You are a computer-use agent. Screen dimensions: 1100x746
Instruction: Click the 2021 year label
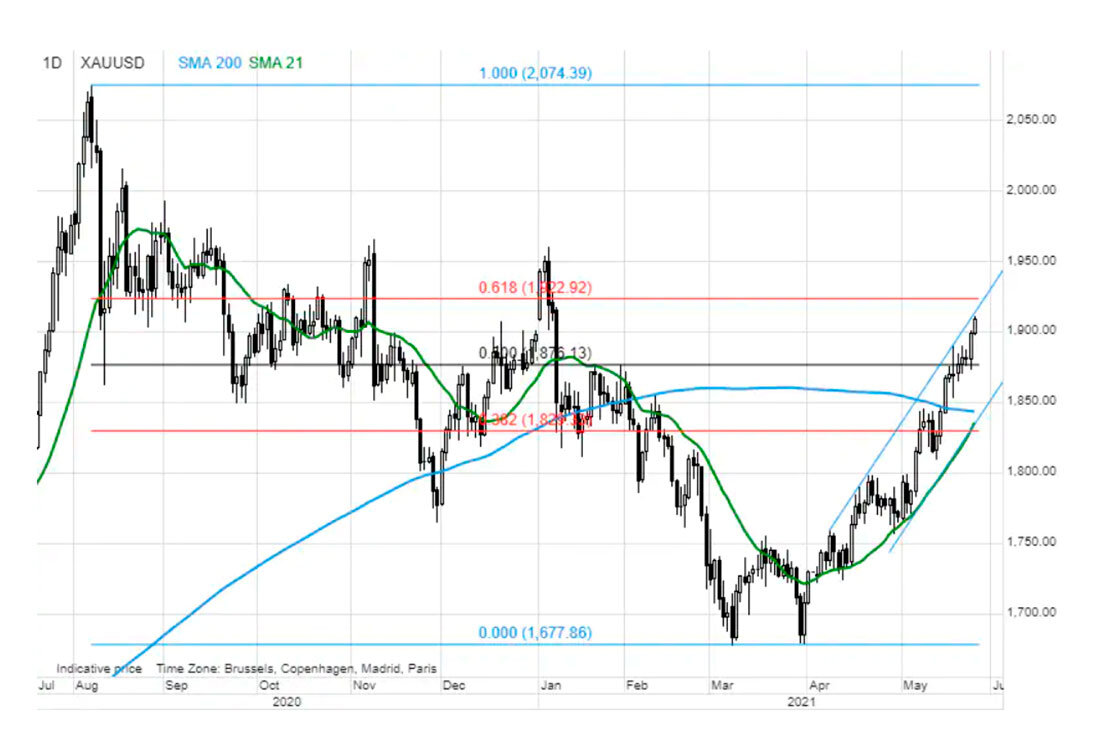801,702
